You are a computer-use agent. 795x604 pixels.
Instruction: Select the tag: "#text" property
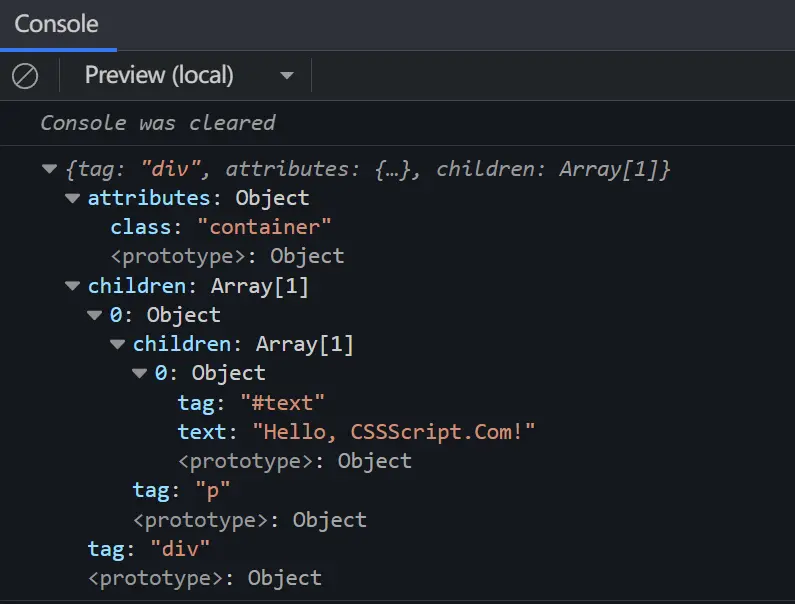tap(251, 403)
